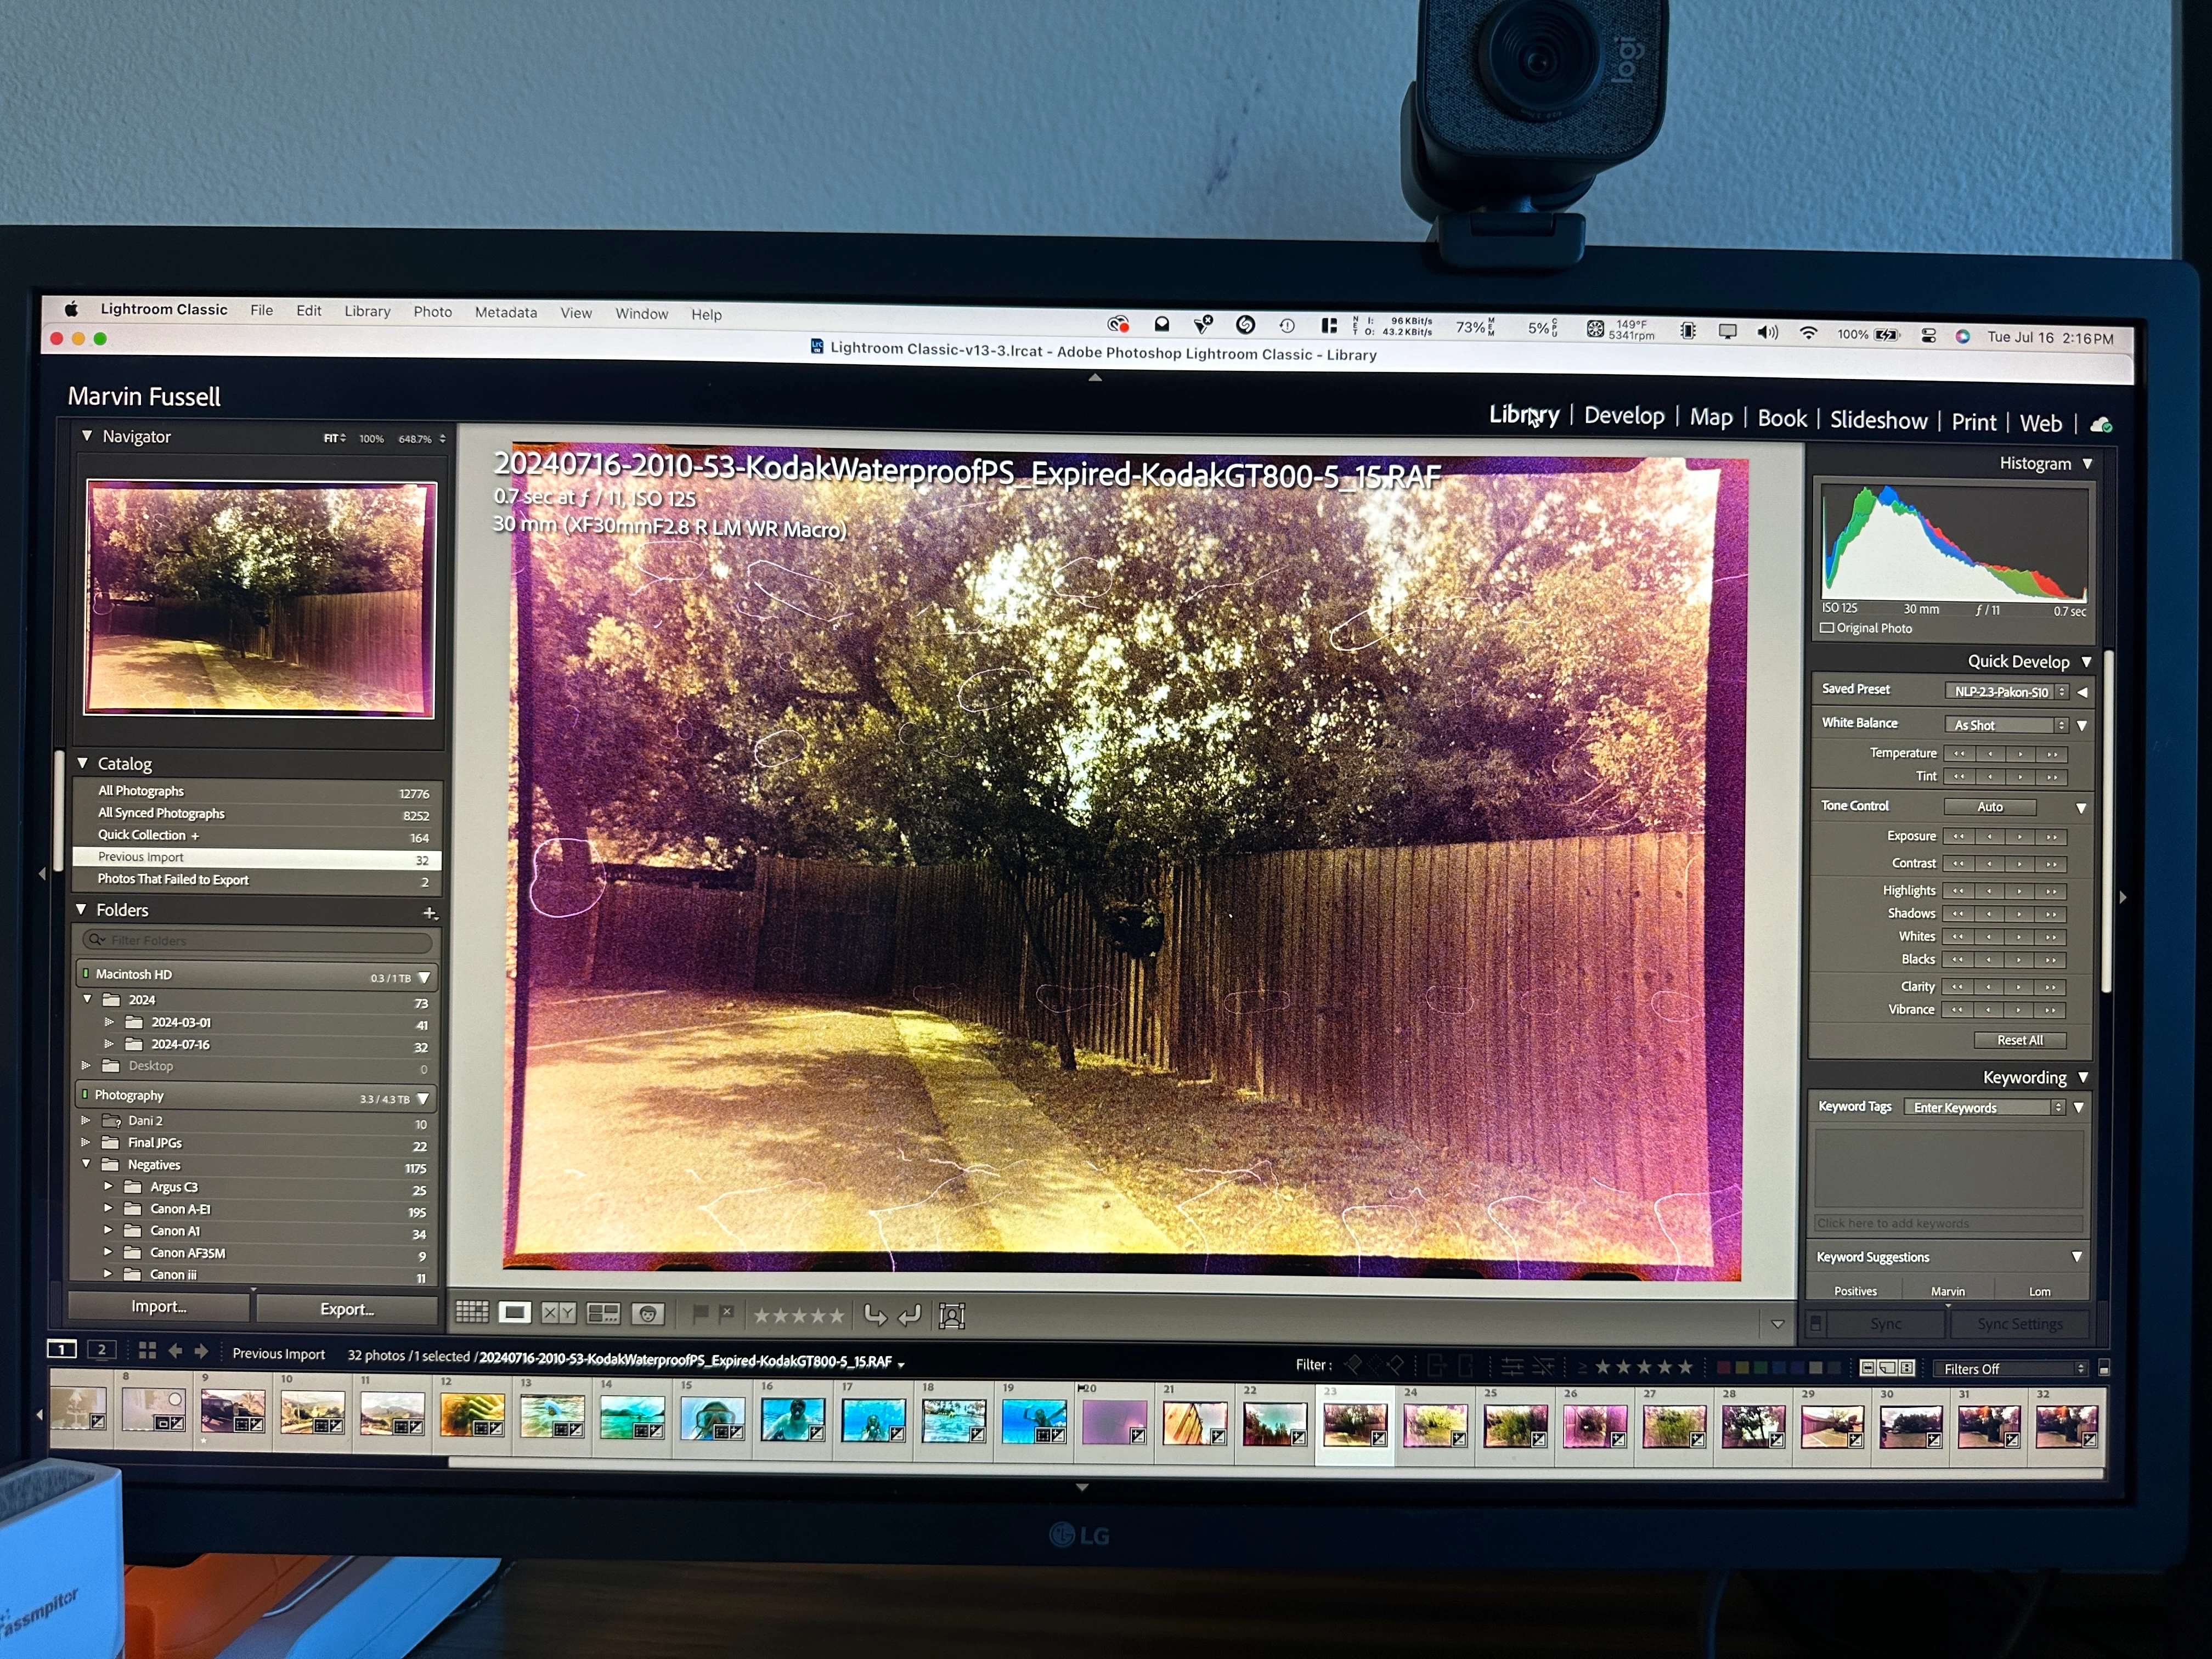Click the cloud sync status icon
This screenshot has height=1659, width=2212.
click(2101, 425)
